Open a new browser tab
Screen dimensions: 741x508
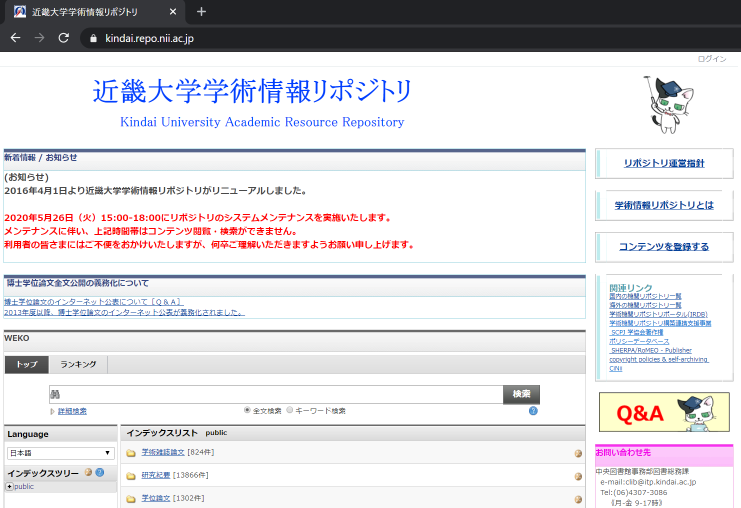coord(201,11)
